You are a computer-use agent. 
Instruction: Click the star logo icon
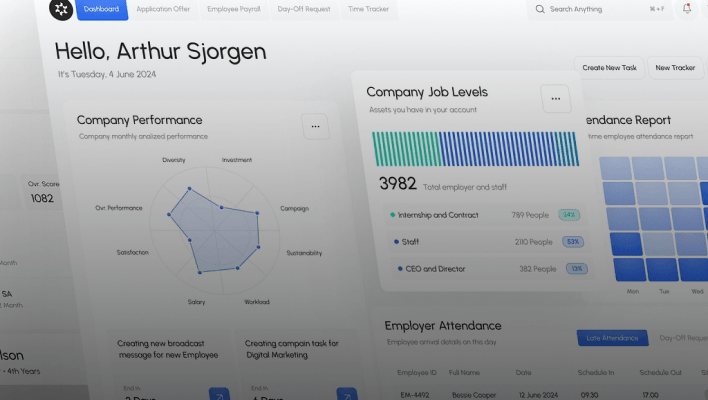(61, 9)
